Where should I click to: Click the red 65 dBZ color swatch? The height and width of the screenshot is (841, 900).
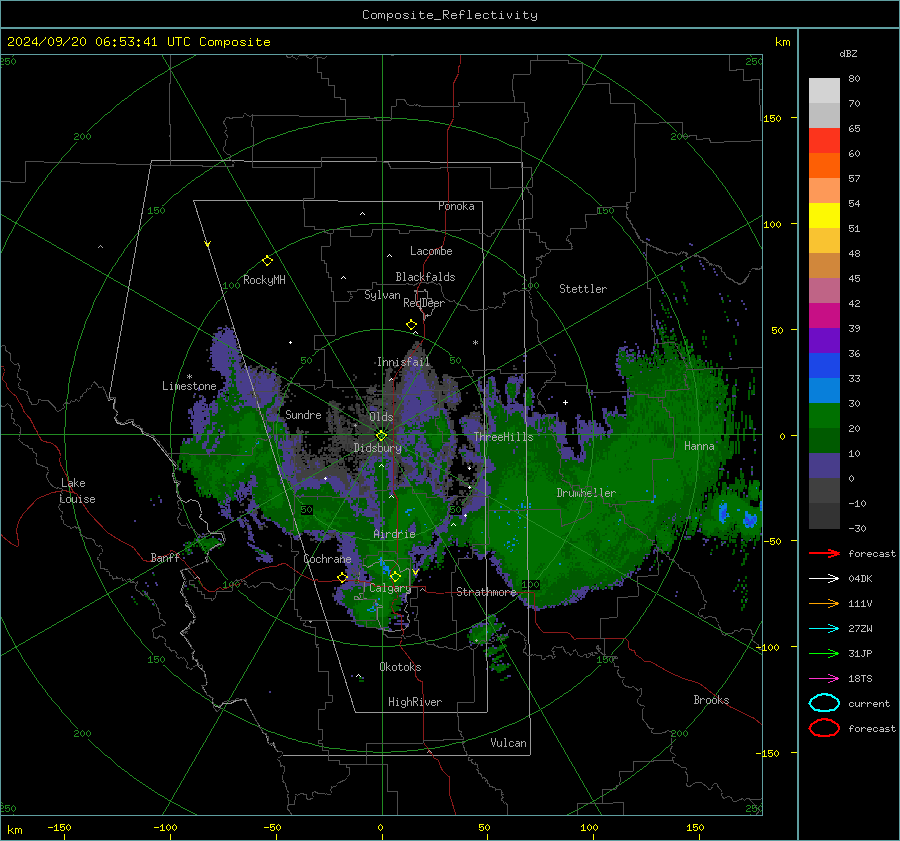point(824,140)
